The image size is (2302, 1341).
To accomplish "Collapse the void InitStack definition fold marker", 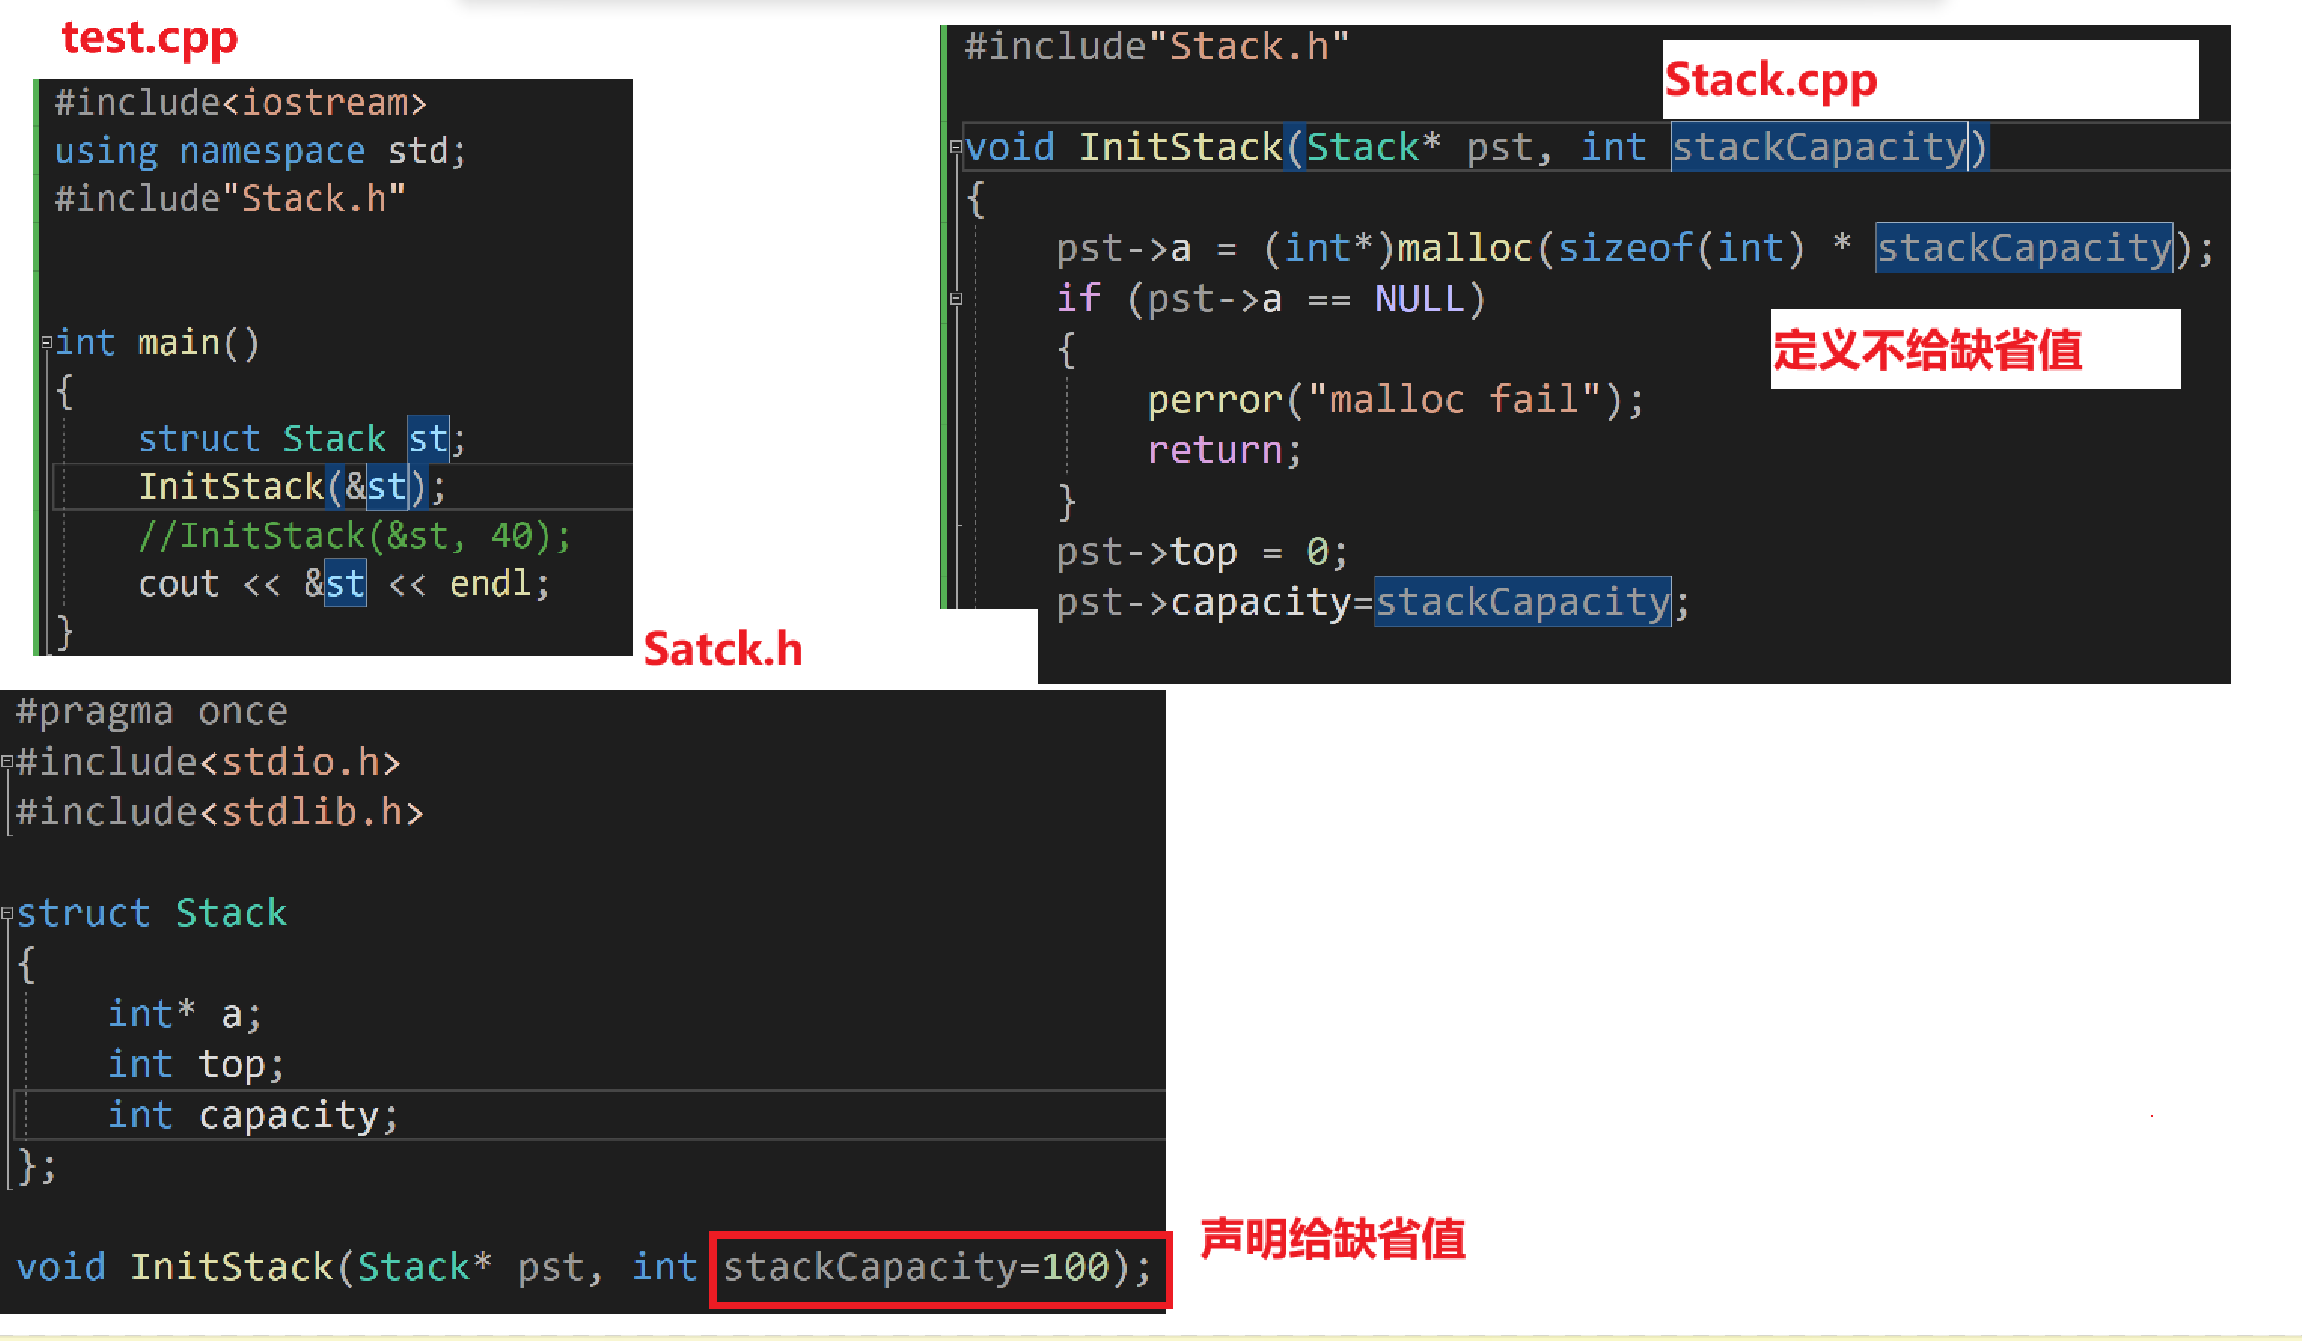I will 955,148.
